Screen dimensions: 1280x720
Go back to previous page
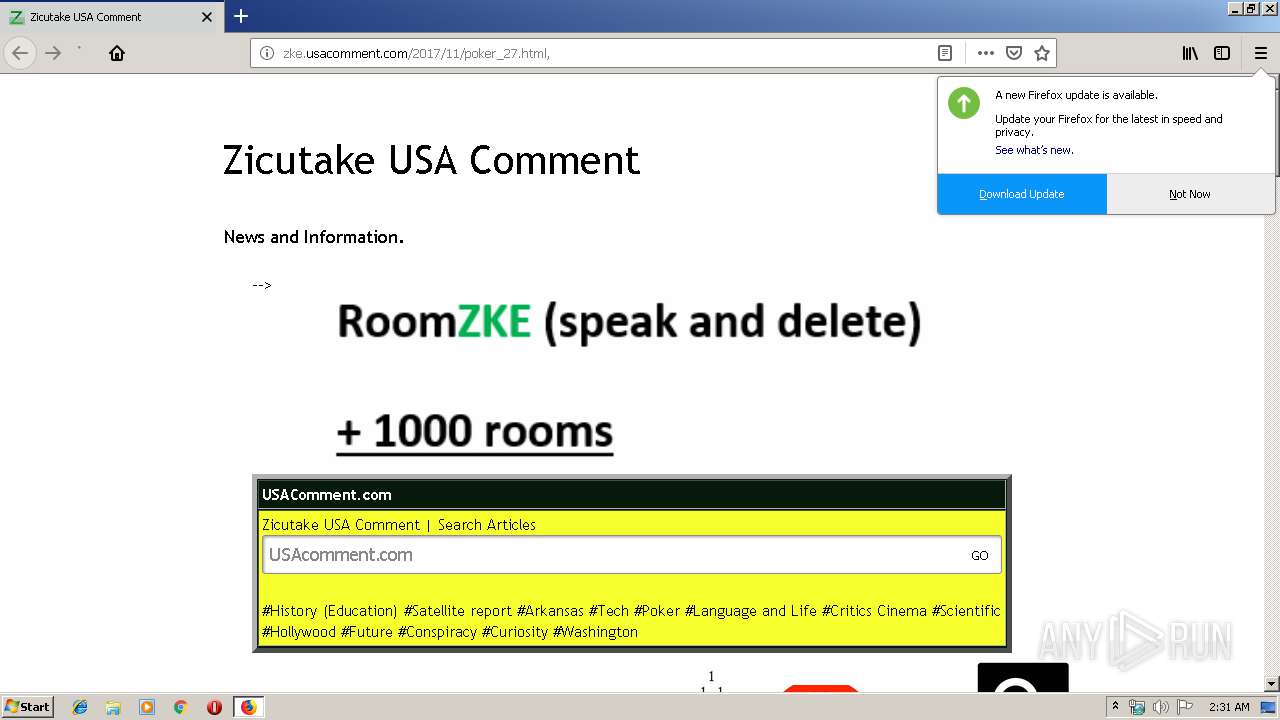coord(20,53)
